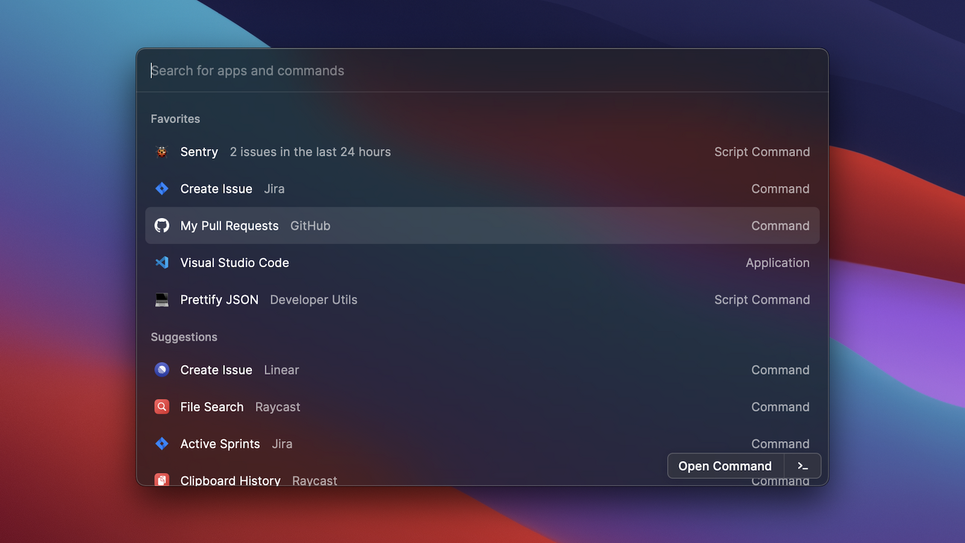Open the actions panel terminal icon button

[803, 466]
